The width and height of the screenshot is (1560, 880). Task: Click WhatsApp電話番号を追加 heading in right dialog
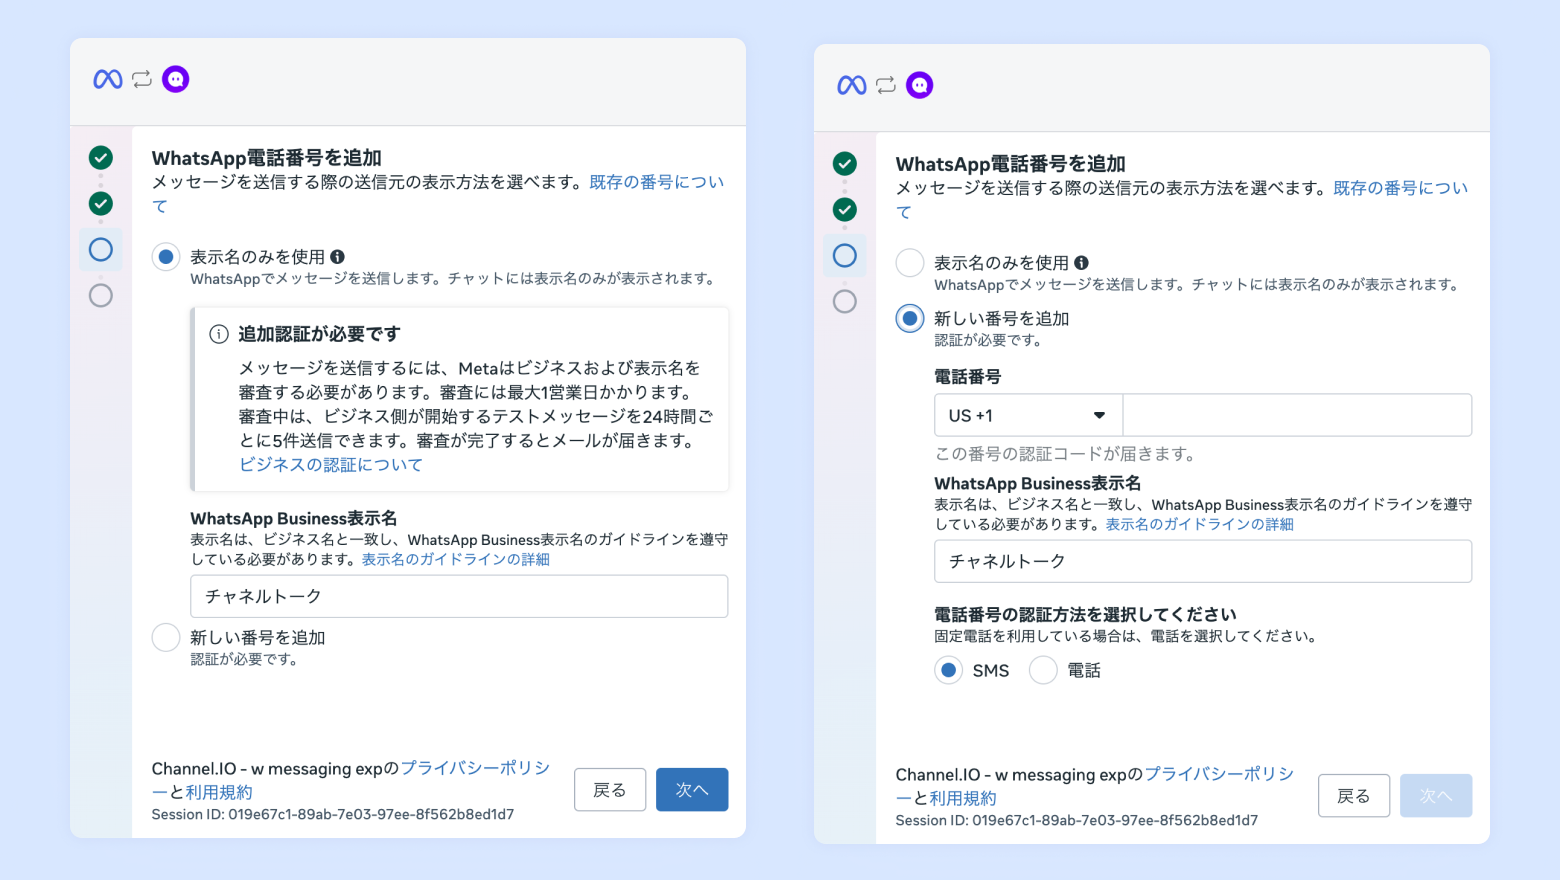pyautogui.click(x=1011, y=164)
